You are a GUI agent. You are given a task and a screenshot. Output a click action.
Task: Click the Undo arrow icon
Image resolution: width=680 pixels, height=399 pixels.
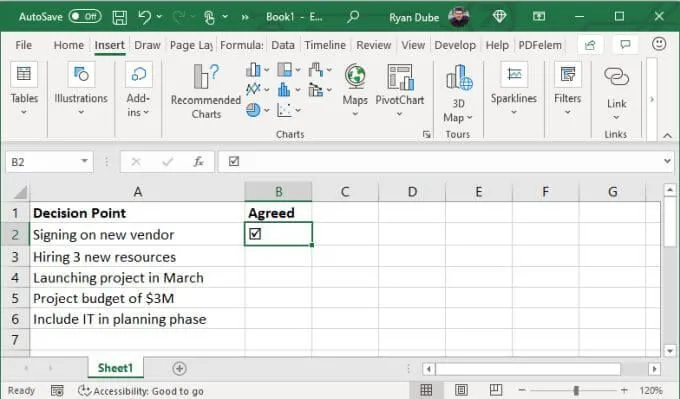click(x=144, y=17)
